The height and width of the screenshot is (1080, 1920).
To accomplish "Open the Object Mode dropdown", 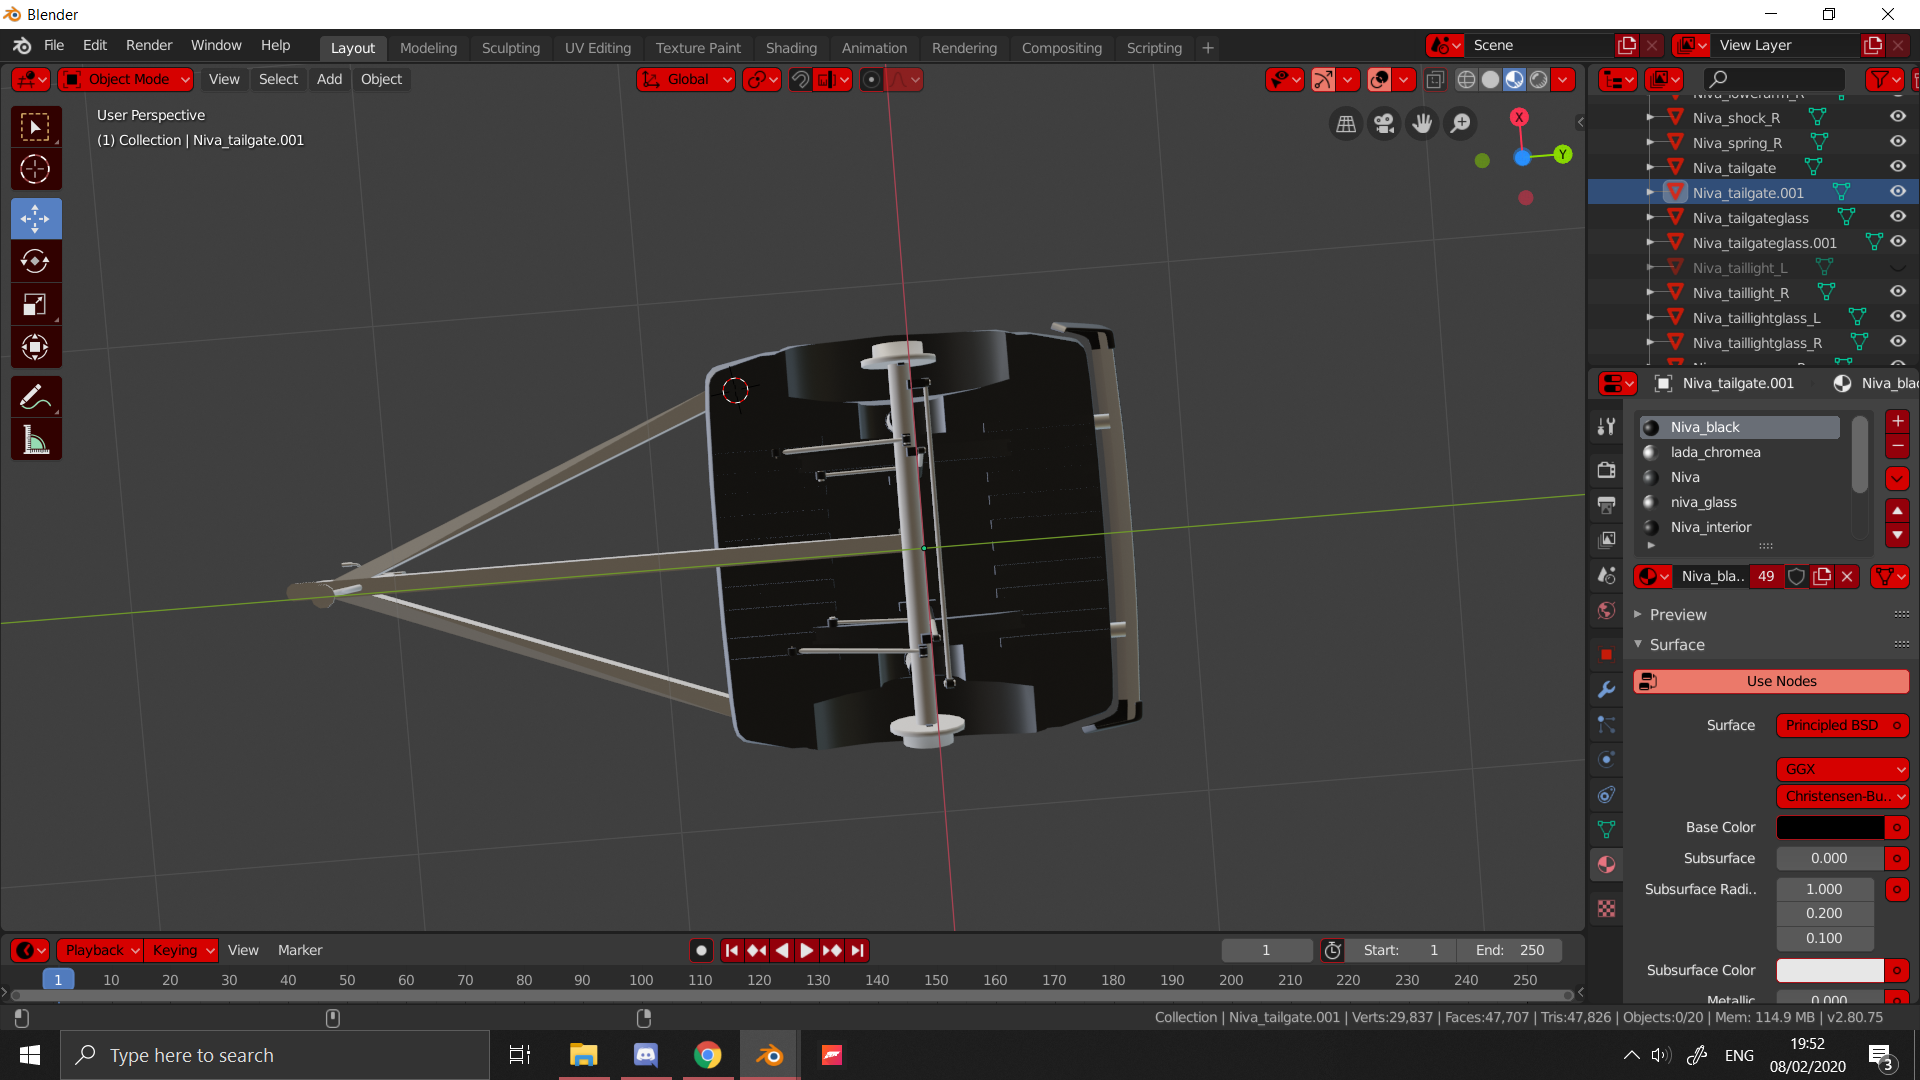I will [126, 79].
